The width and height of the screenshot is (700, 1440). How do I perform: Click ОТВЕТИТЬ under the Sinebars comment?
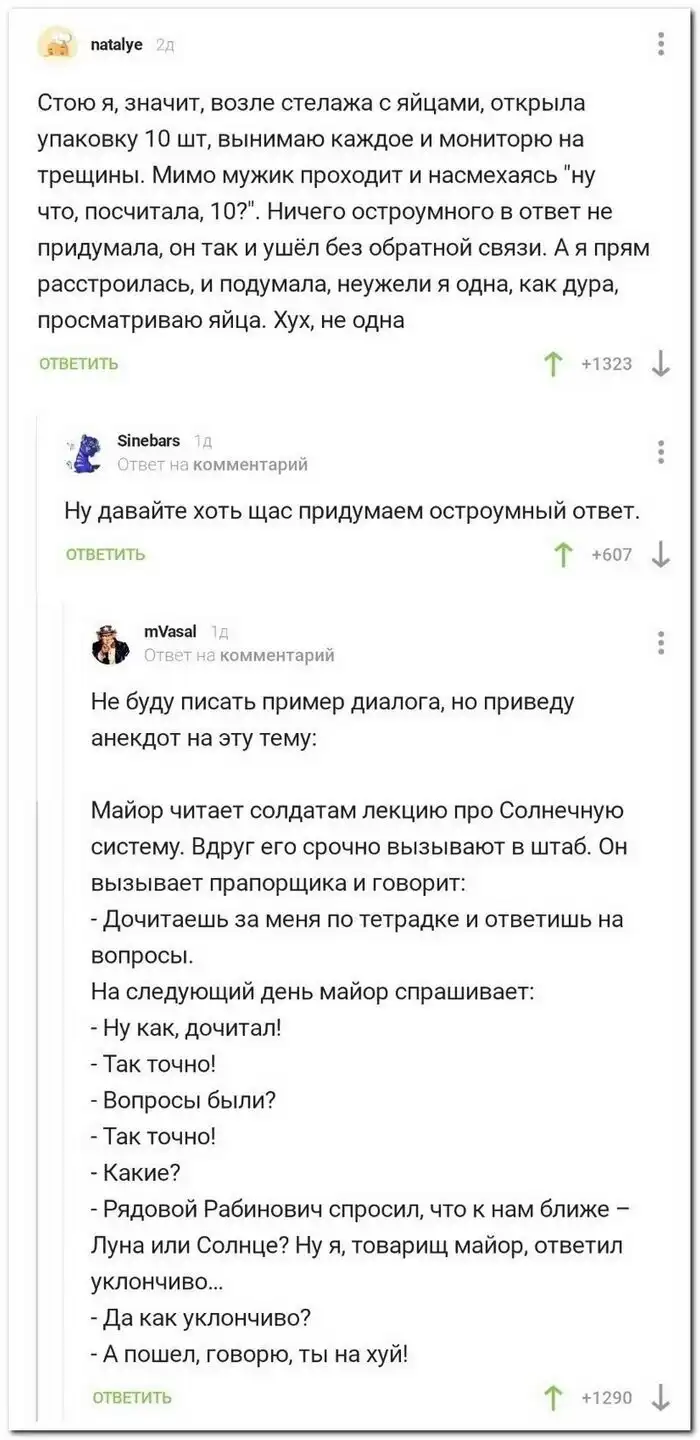pyautogui.click(x=105, y=554)
